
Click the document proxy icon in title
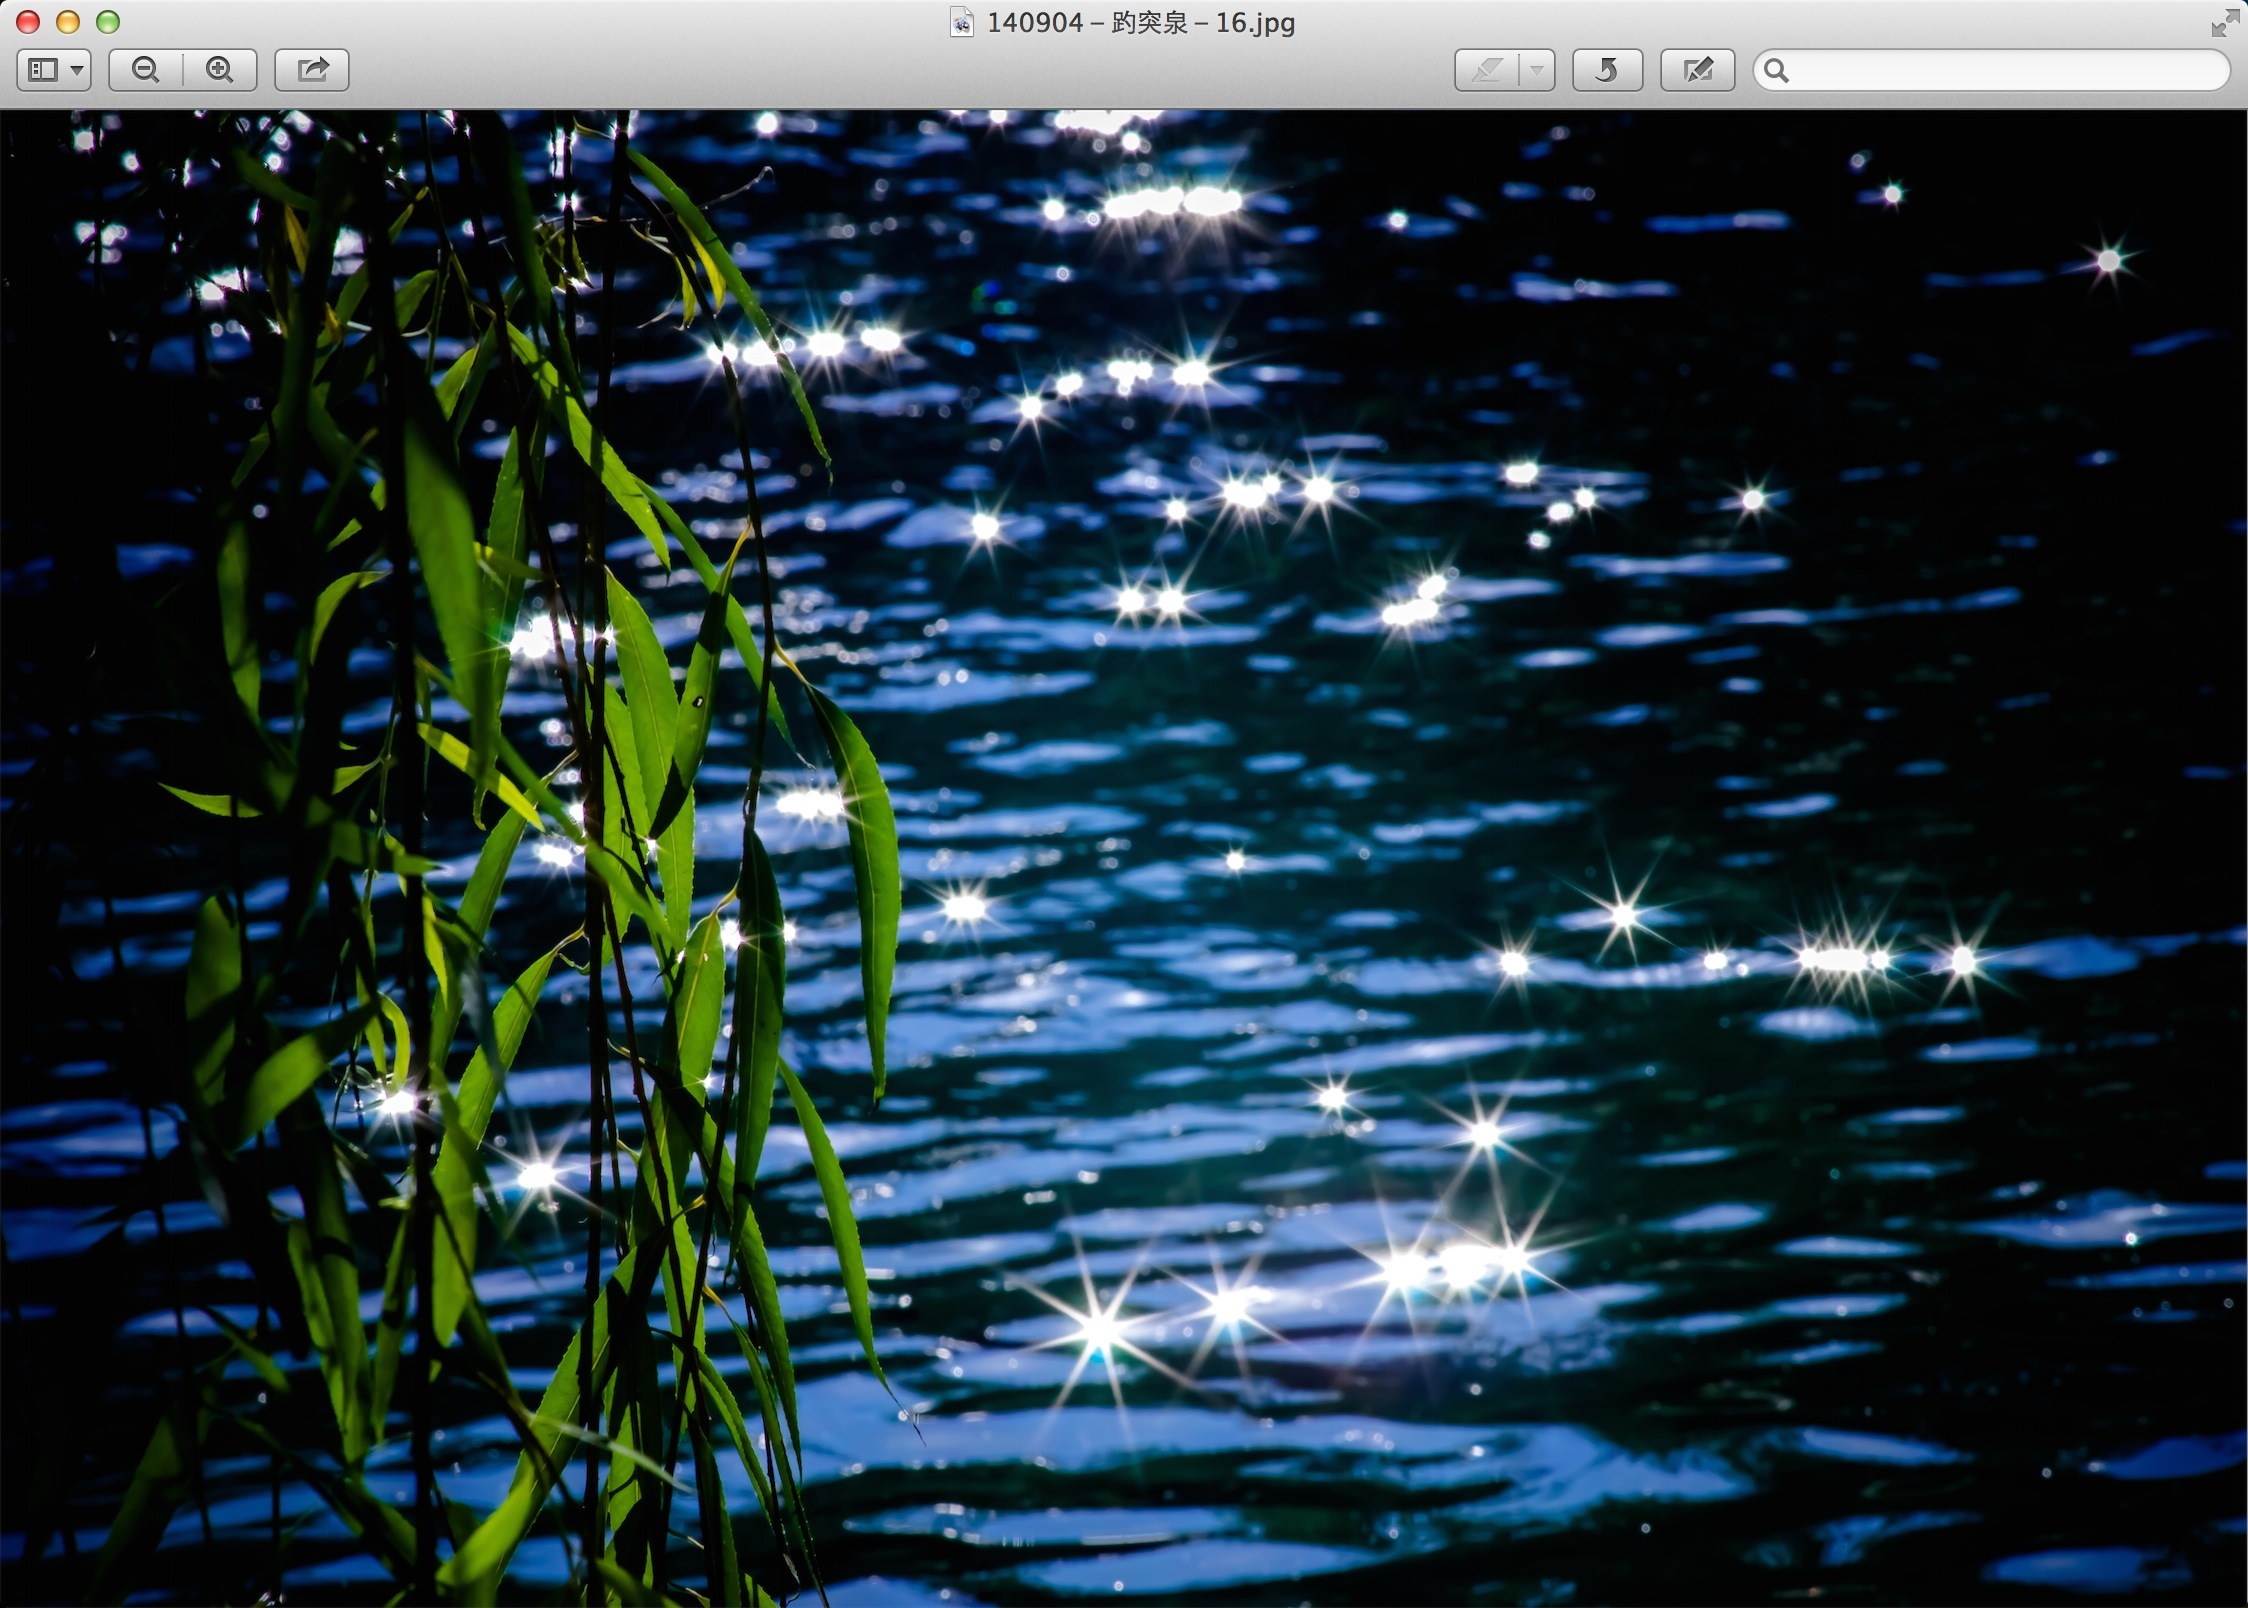pyautogui.click(x=961, y=22)
